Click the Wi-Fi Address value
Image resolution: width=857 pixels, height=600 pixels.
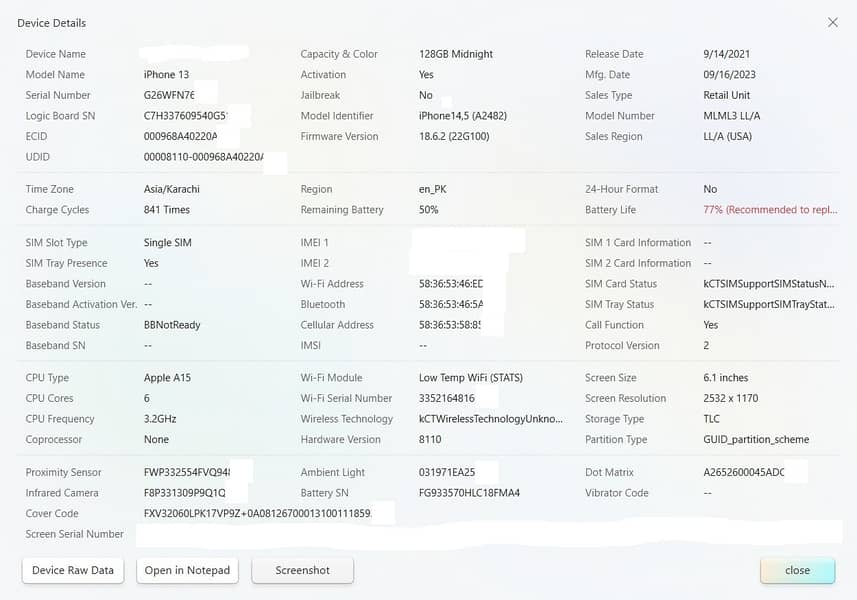(451, 284)
